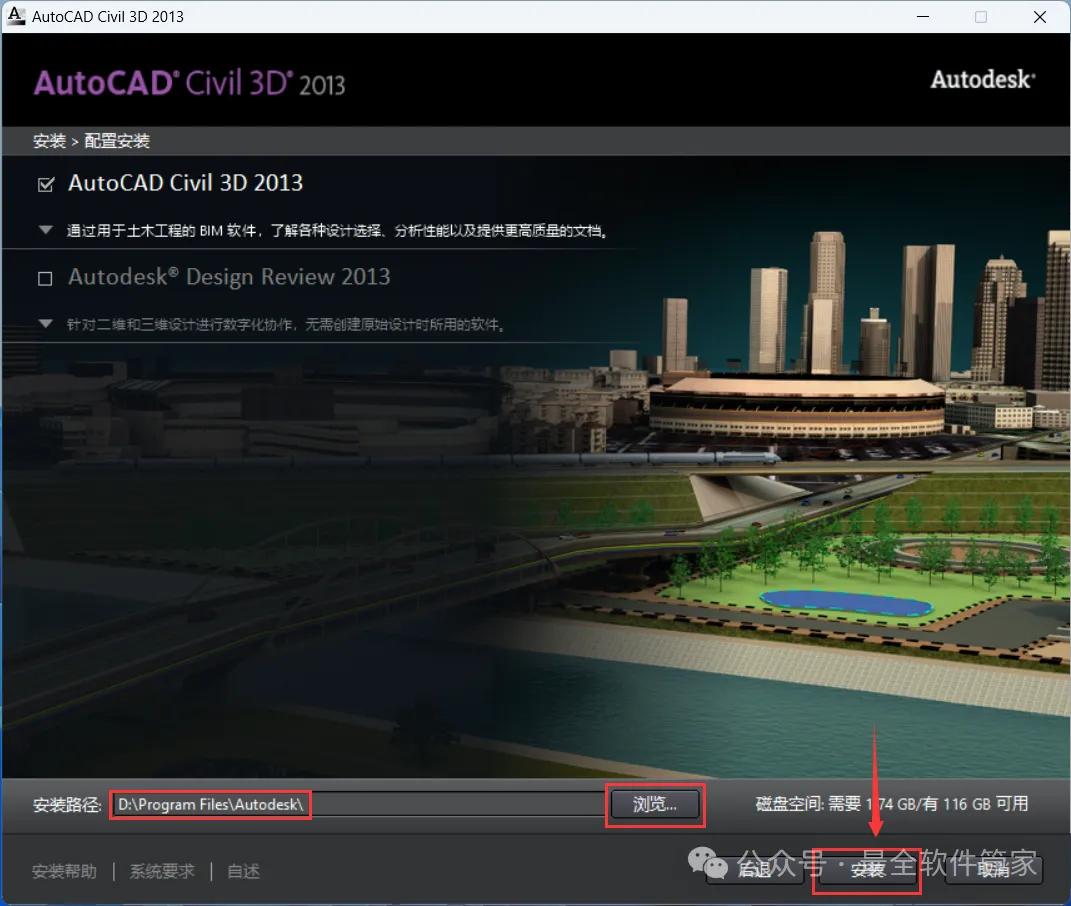Click the 安装 install button
This screenshot has height=906, width=1071.
click(867, 870)
